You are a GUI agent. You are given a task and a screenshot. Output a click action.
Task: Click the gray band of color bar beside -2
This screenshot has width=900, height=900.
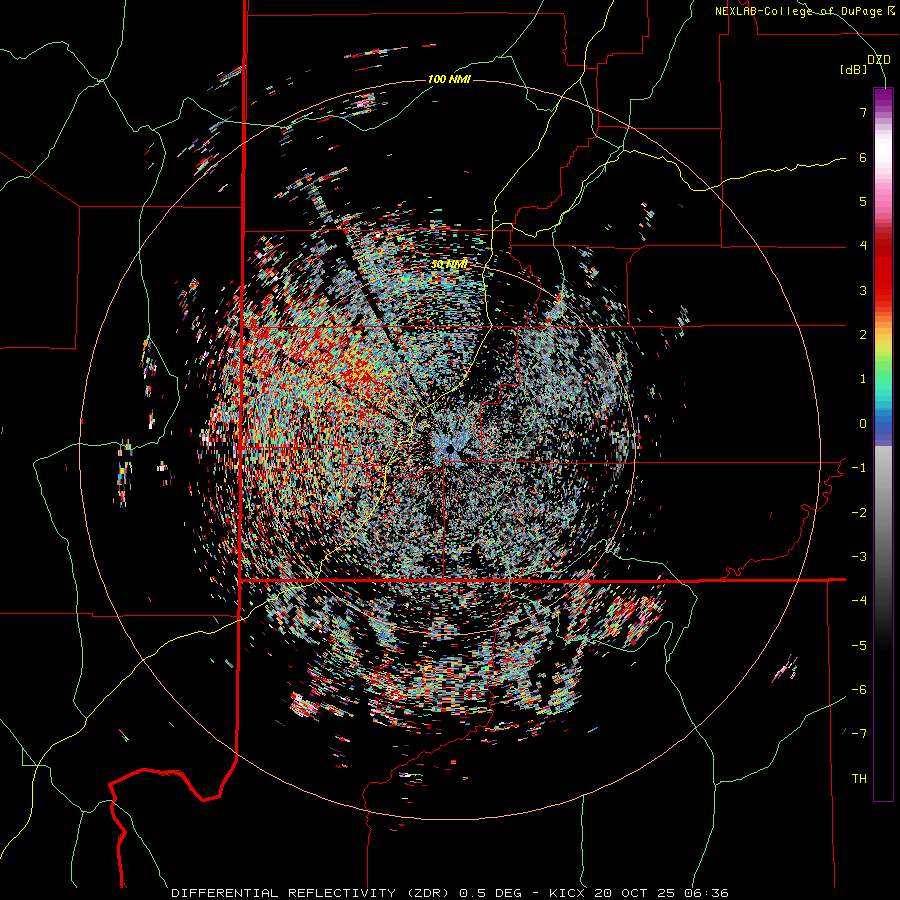point(883,513)
